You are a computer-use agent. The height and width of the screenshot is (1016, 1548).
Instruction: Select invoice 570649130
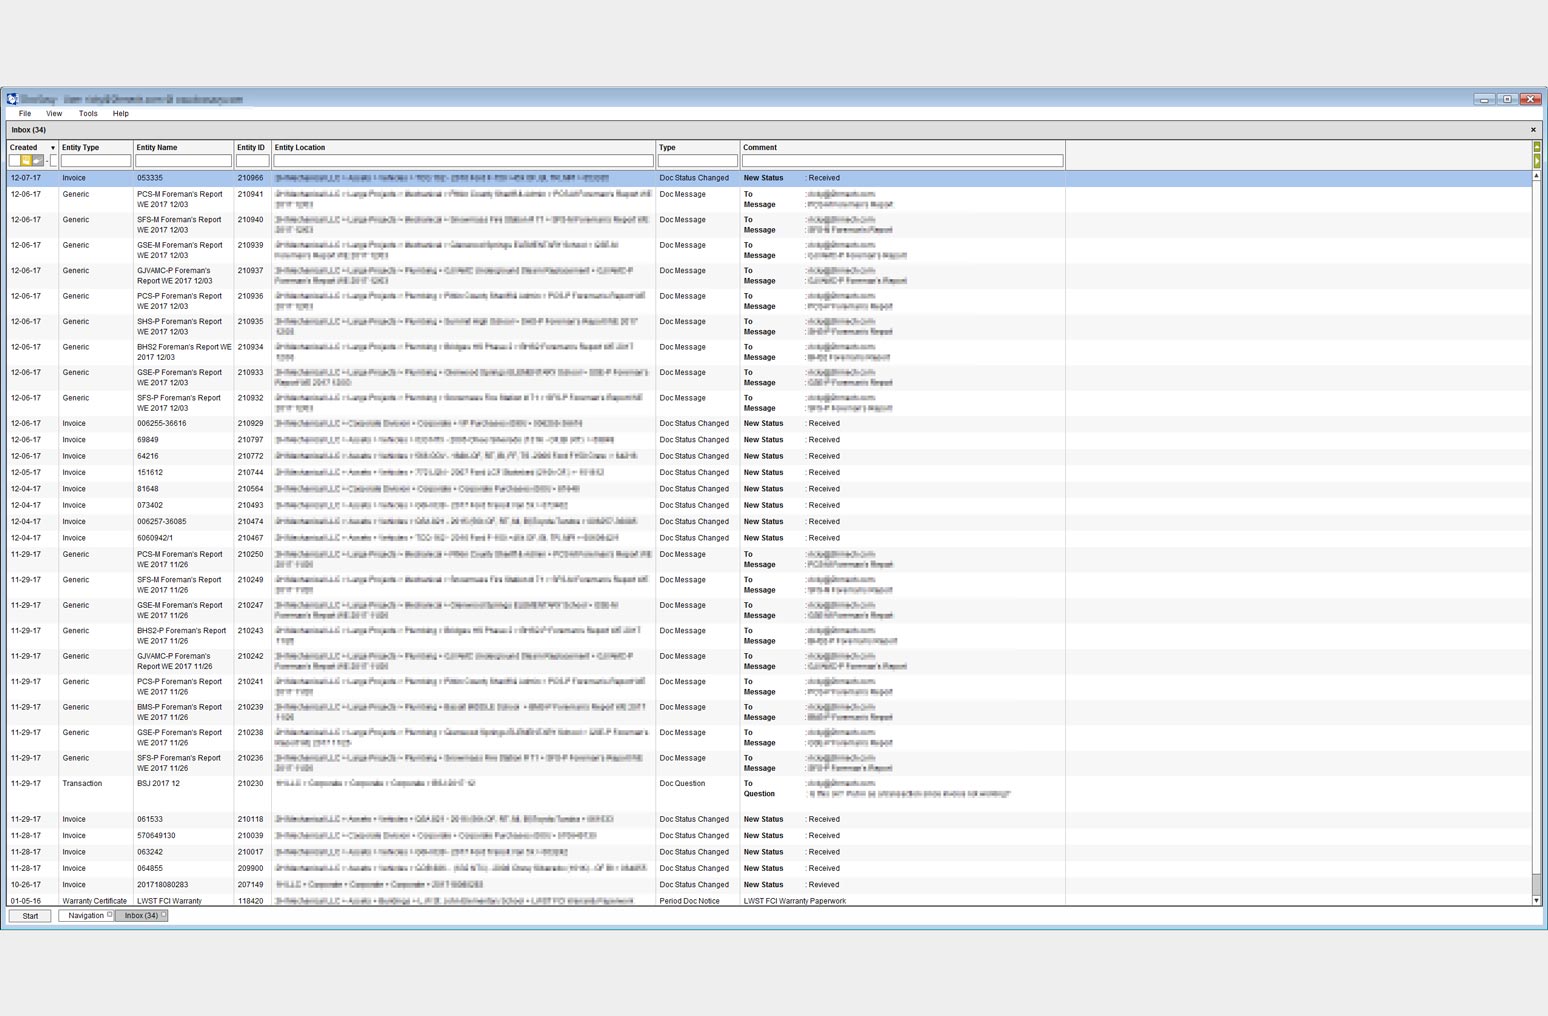pyautogui.click(x=769, y=836)
